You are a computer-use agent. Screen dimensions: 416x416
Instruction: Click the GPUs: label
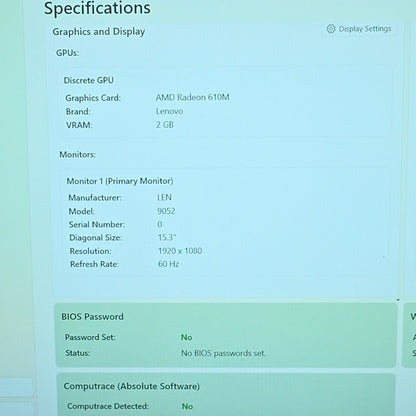click(x=67, y=53)
